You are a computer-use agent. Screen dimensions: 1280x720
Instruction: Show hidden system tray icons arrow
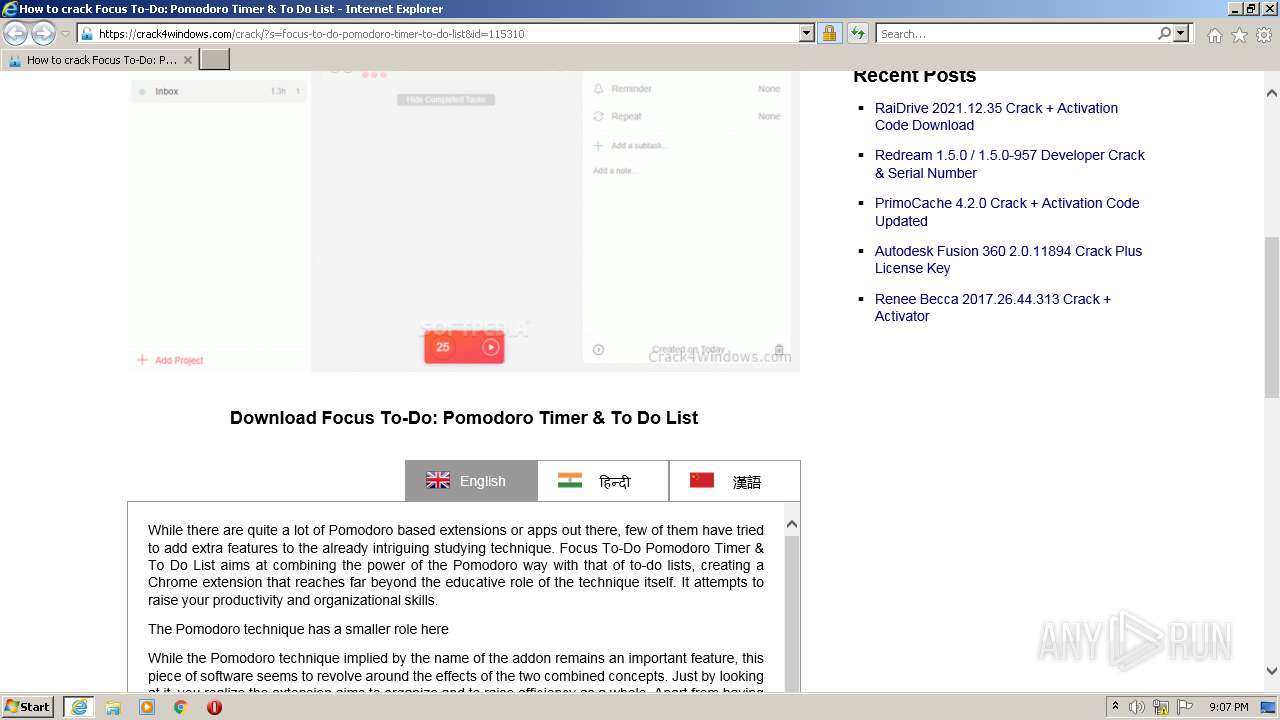1116,707
